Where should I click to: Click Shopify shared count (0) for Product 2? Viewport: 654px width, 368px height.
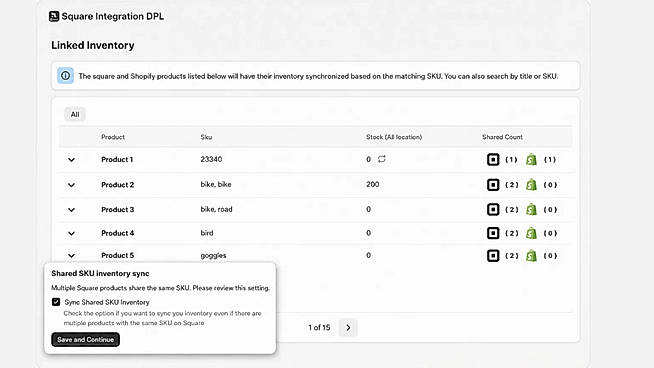pos(550,185)
